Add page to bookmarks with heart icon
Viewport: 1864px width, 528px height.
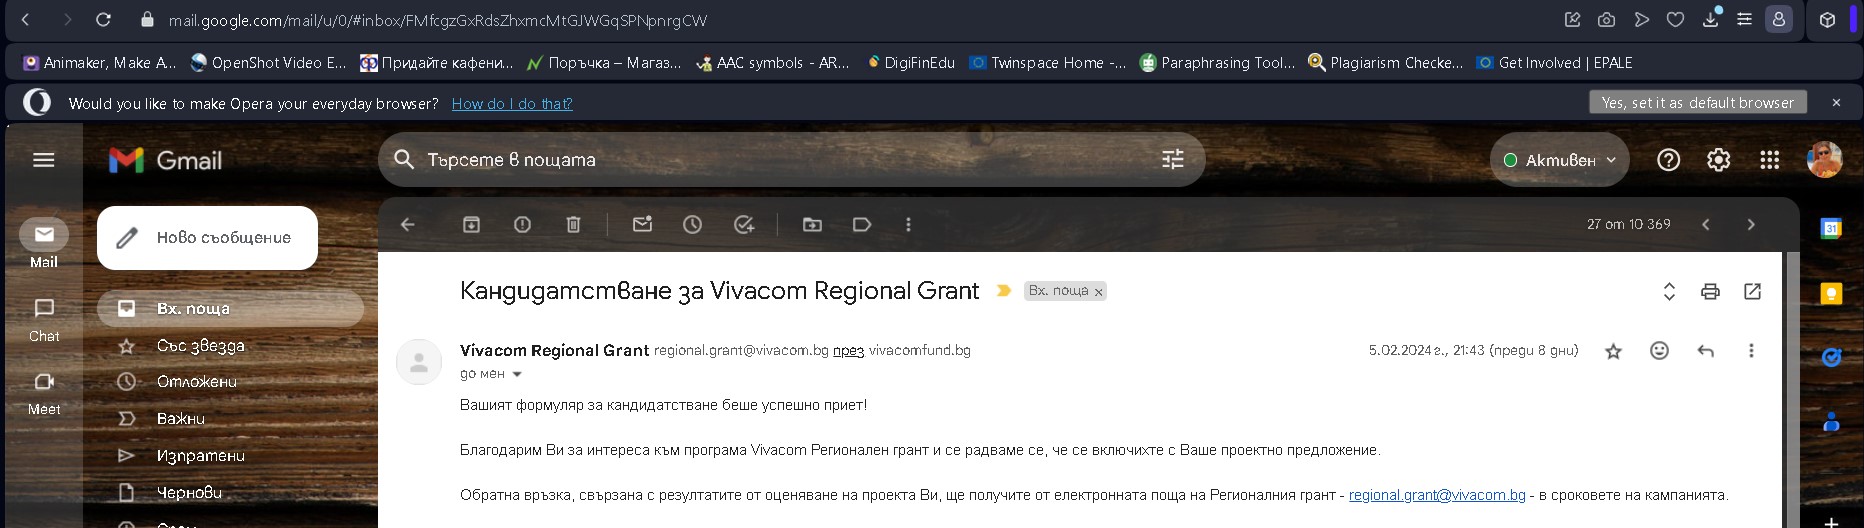coord(1675,19)
